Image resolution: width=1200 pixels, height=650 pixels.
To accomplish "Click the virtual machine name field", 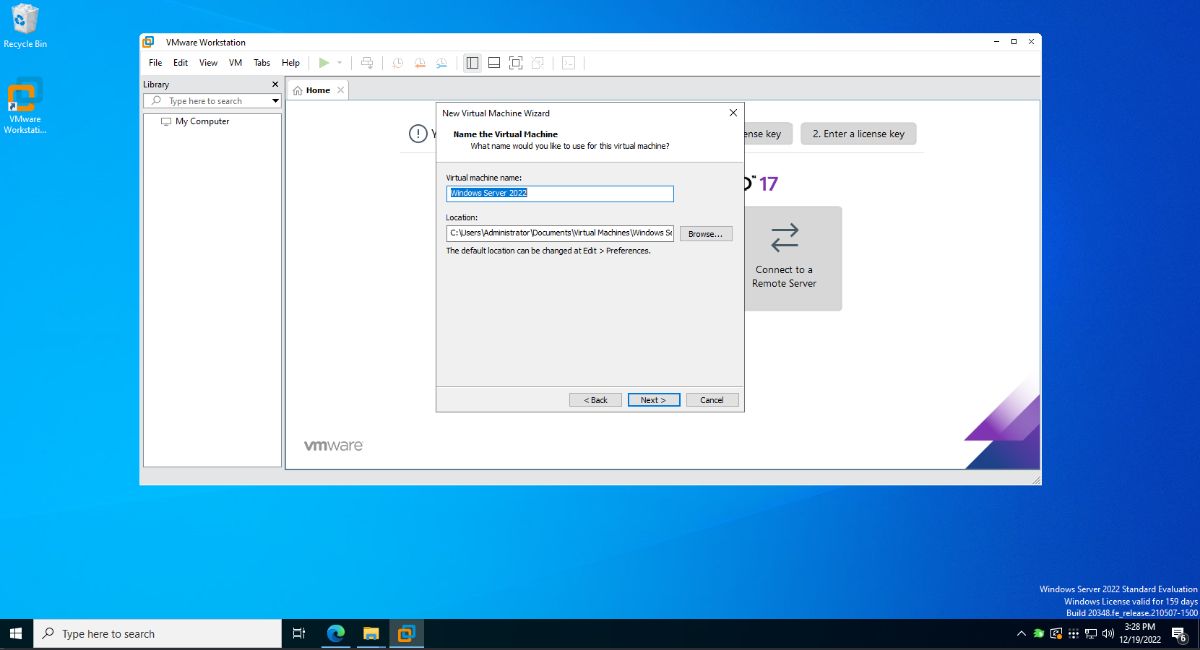I will point(559,193).
